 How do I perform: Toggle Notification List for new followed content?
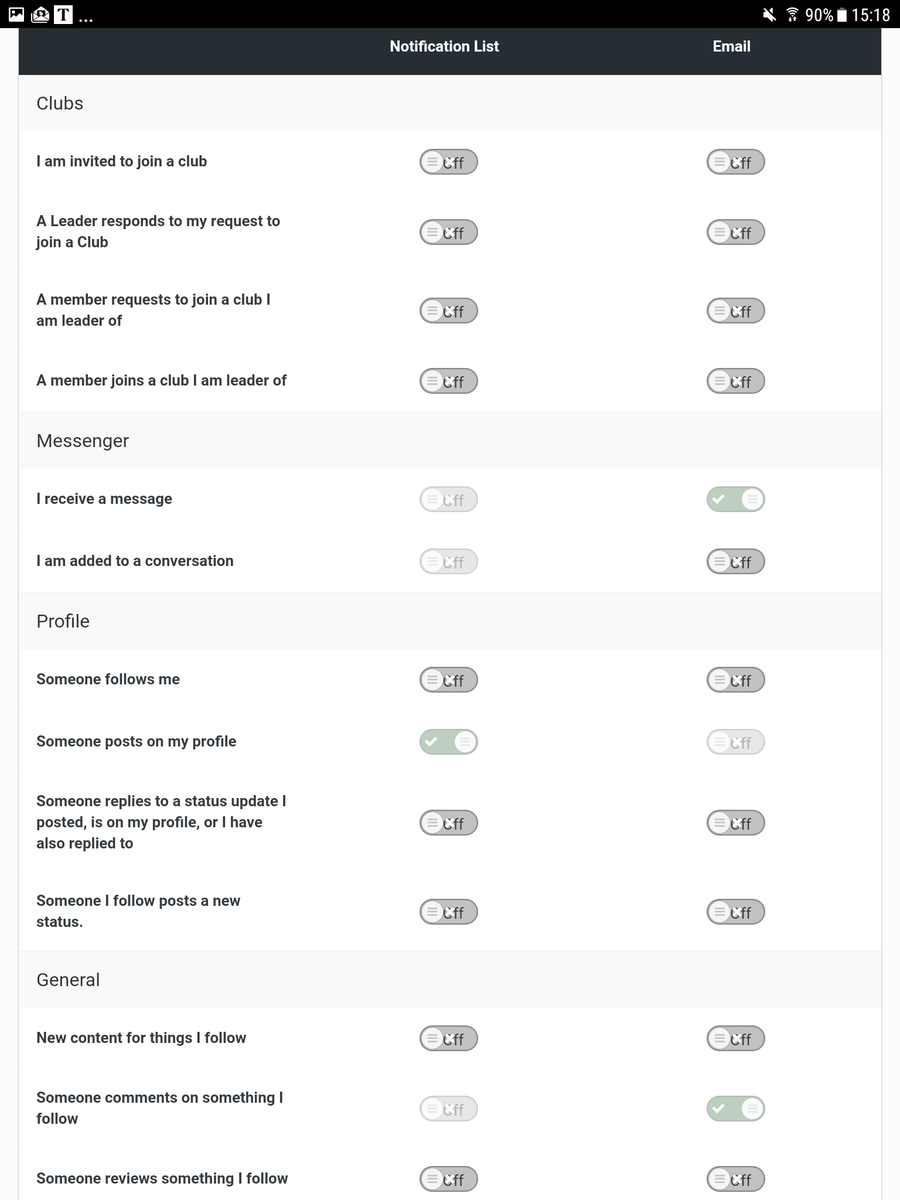[448, 1039]
